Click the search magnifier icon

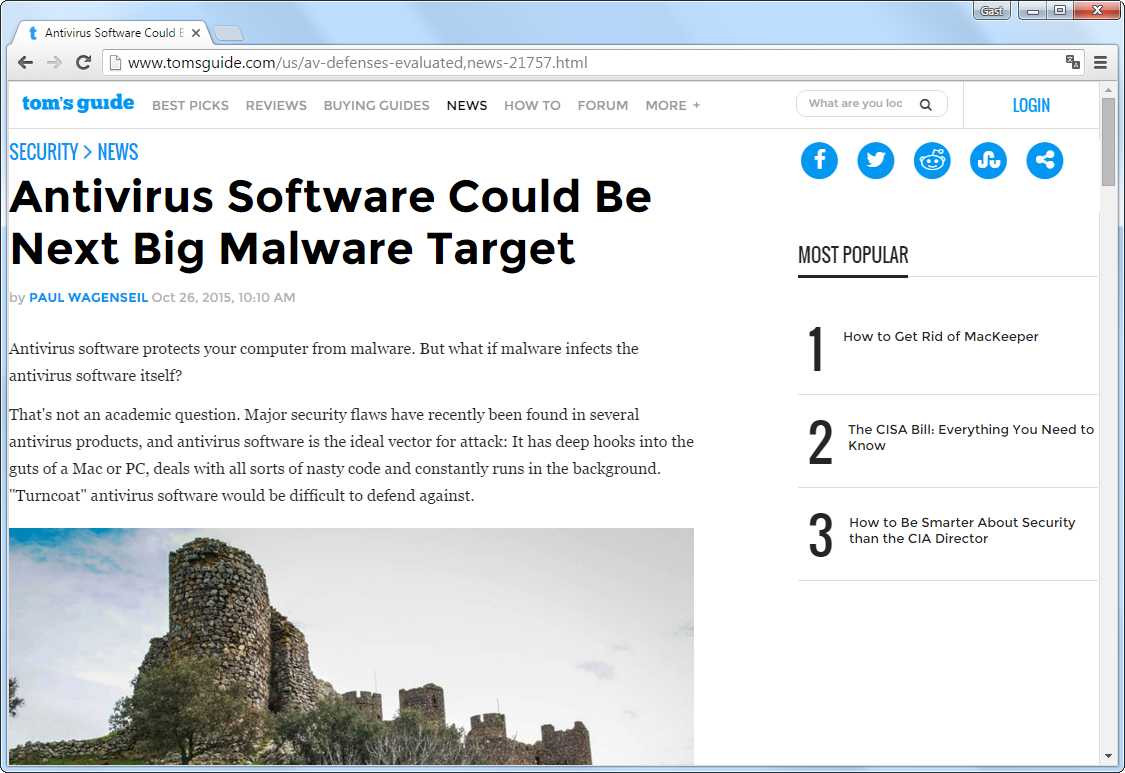(x=926, y=104)
